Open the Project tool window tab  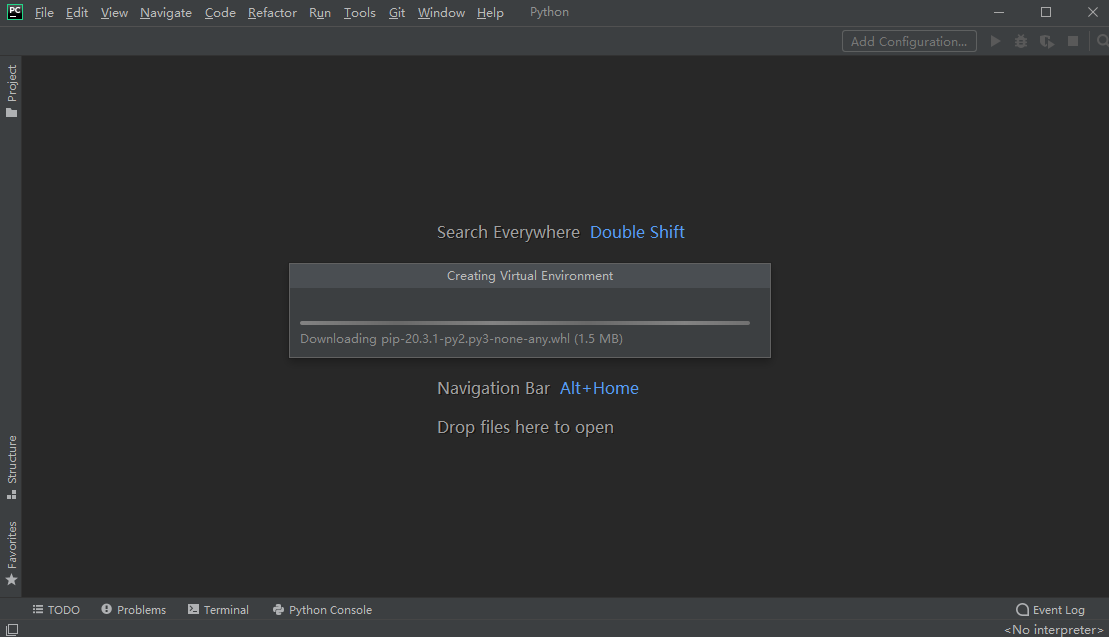[x=12, y=83]
